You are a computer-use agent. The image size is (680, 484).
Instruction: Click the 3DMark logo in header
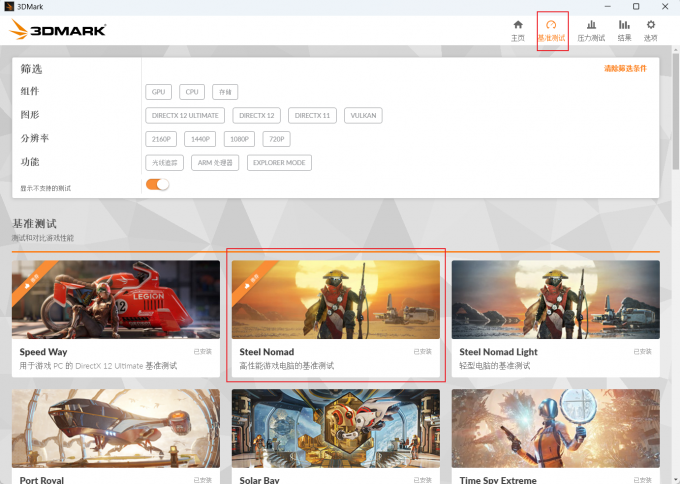pos(57,29)
